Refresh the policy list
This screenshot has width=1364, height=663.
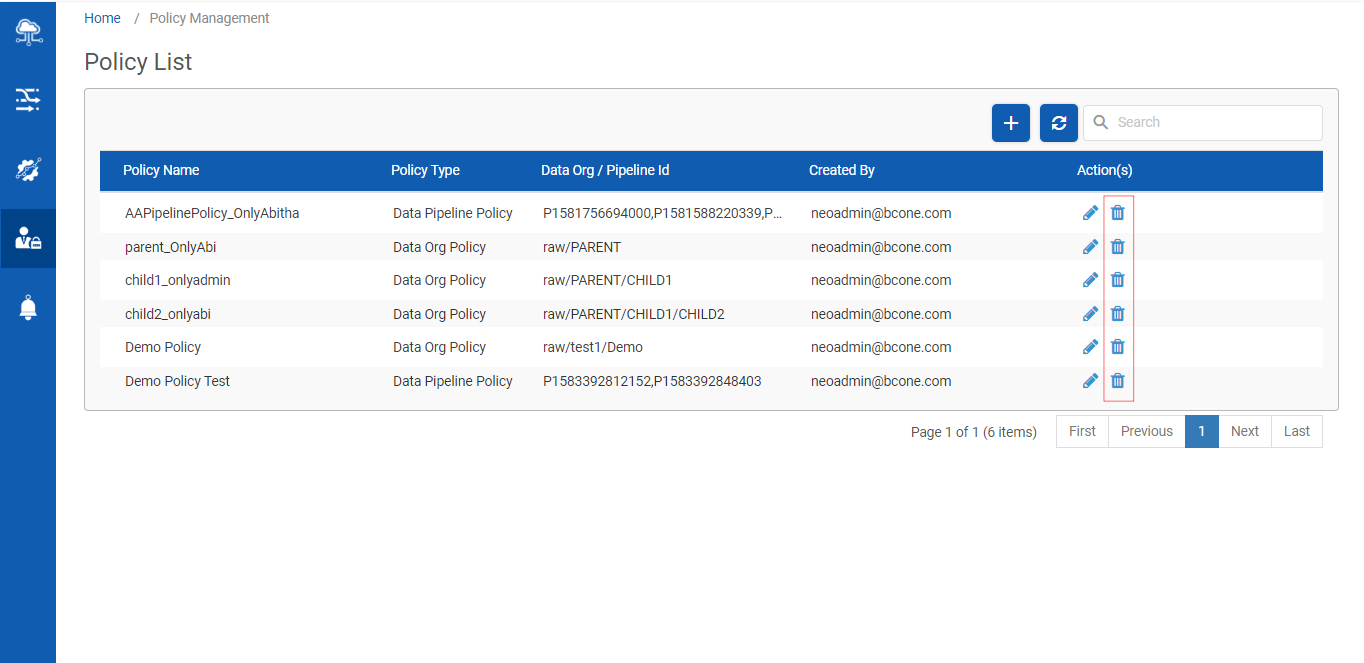[1058, 123]
